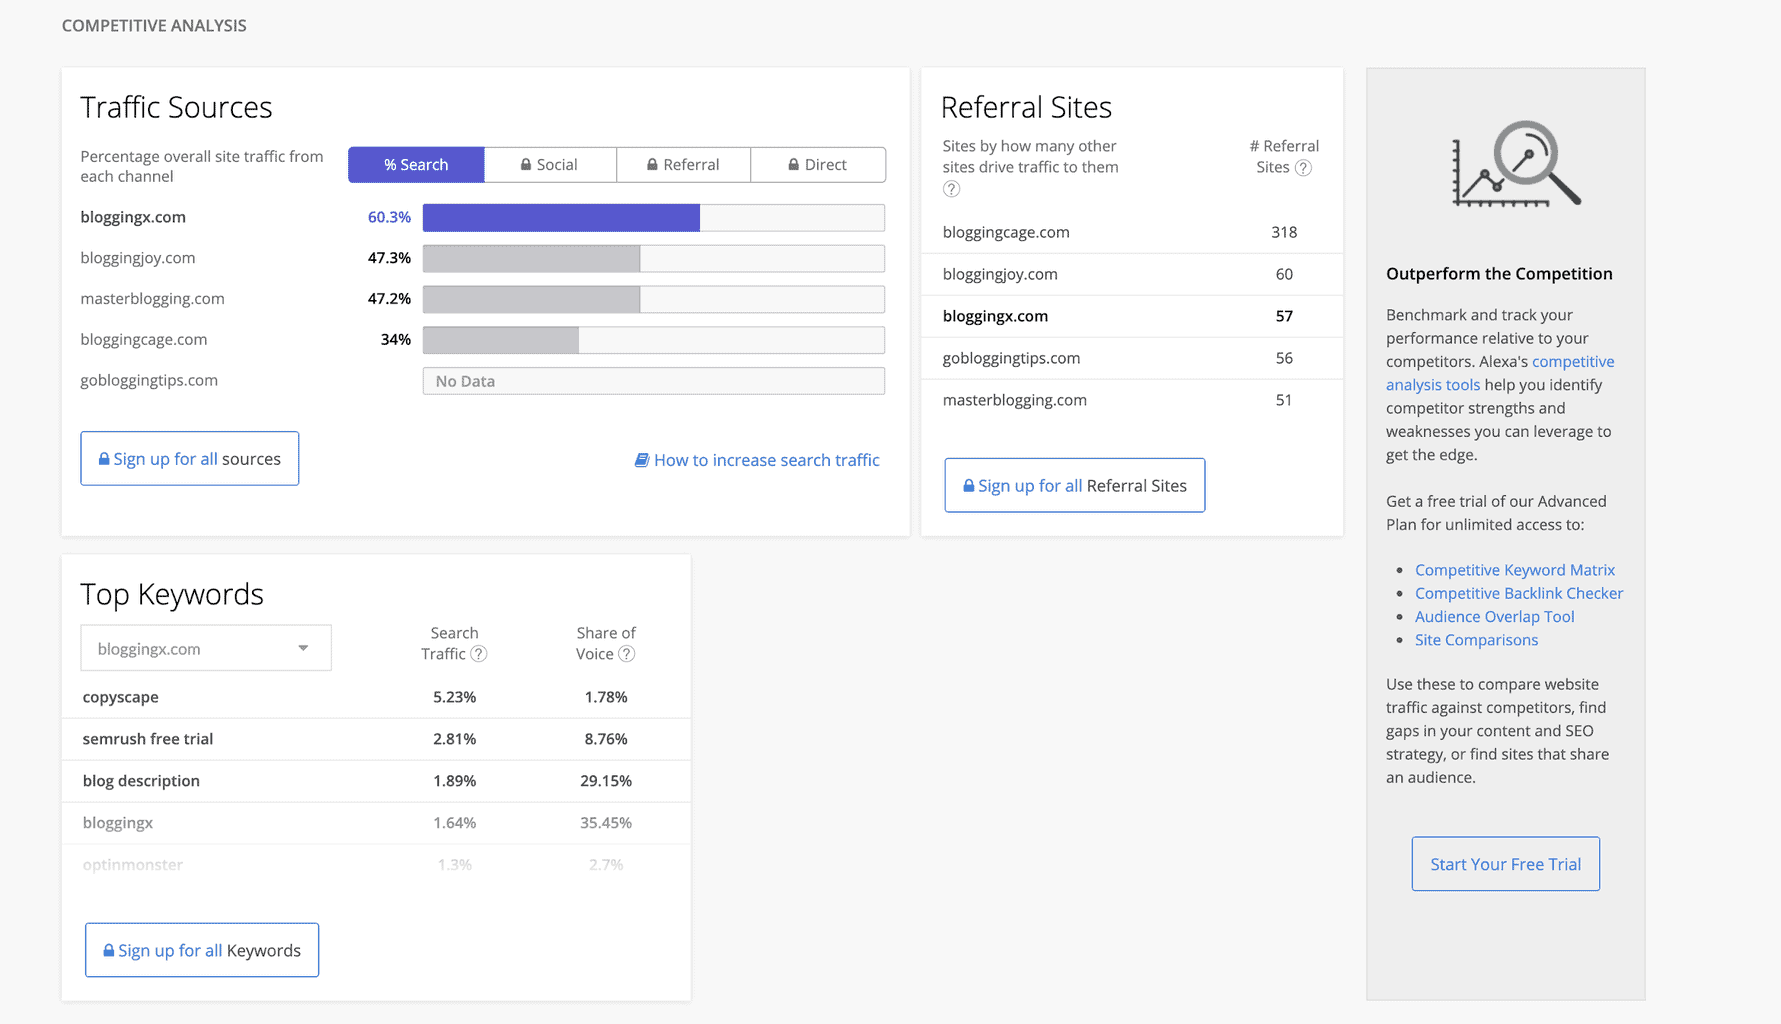Click bloggingx.com row in Referral Sites
The width and height of the screenshot is (1781, 1024).
1132,316
